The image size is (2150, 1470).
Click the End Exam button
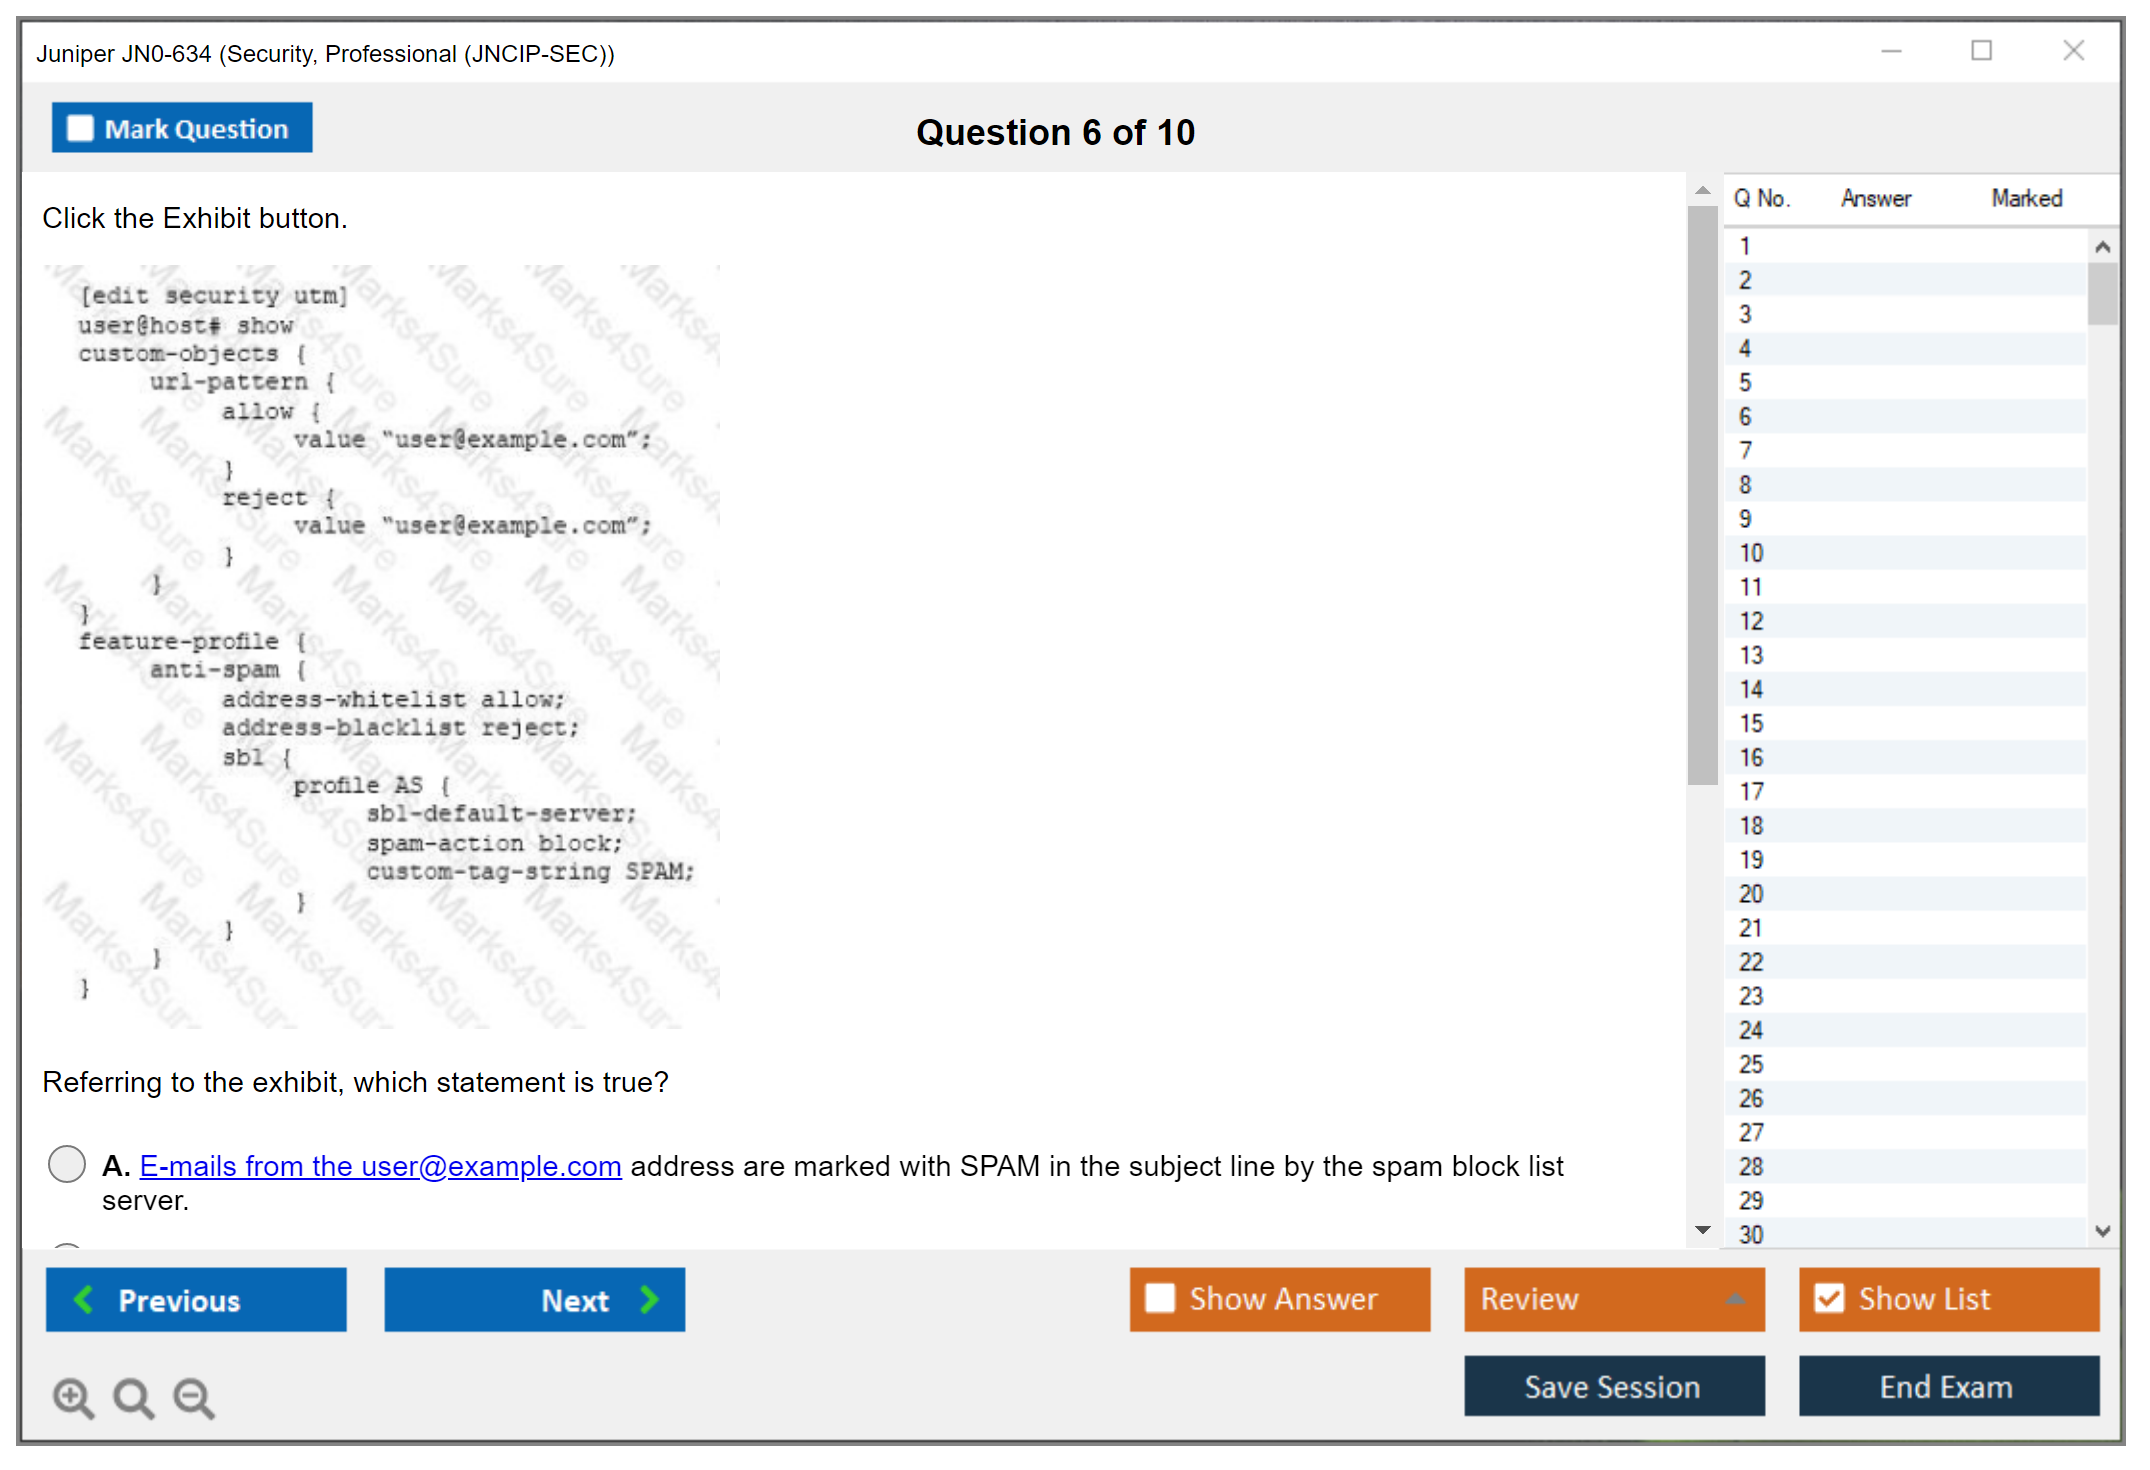point(1947,1386)
